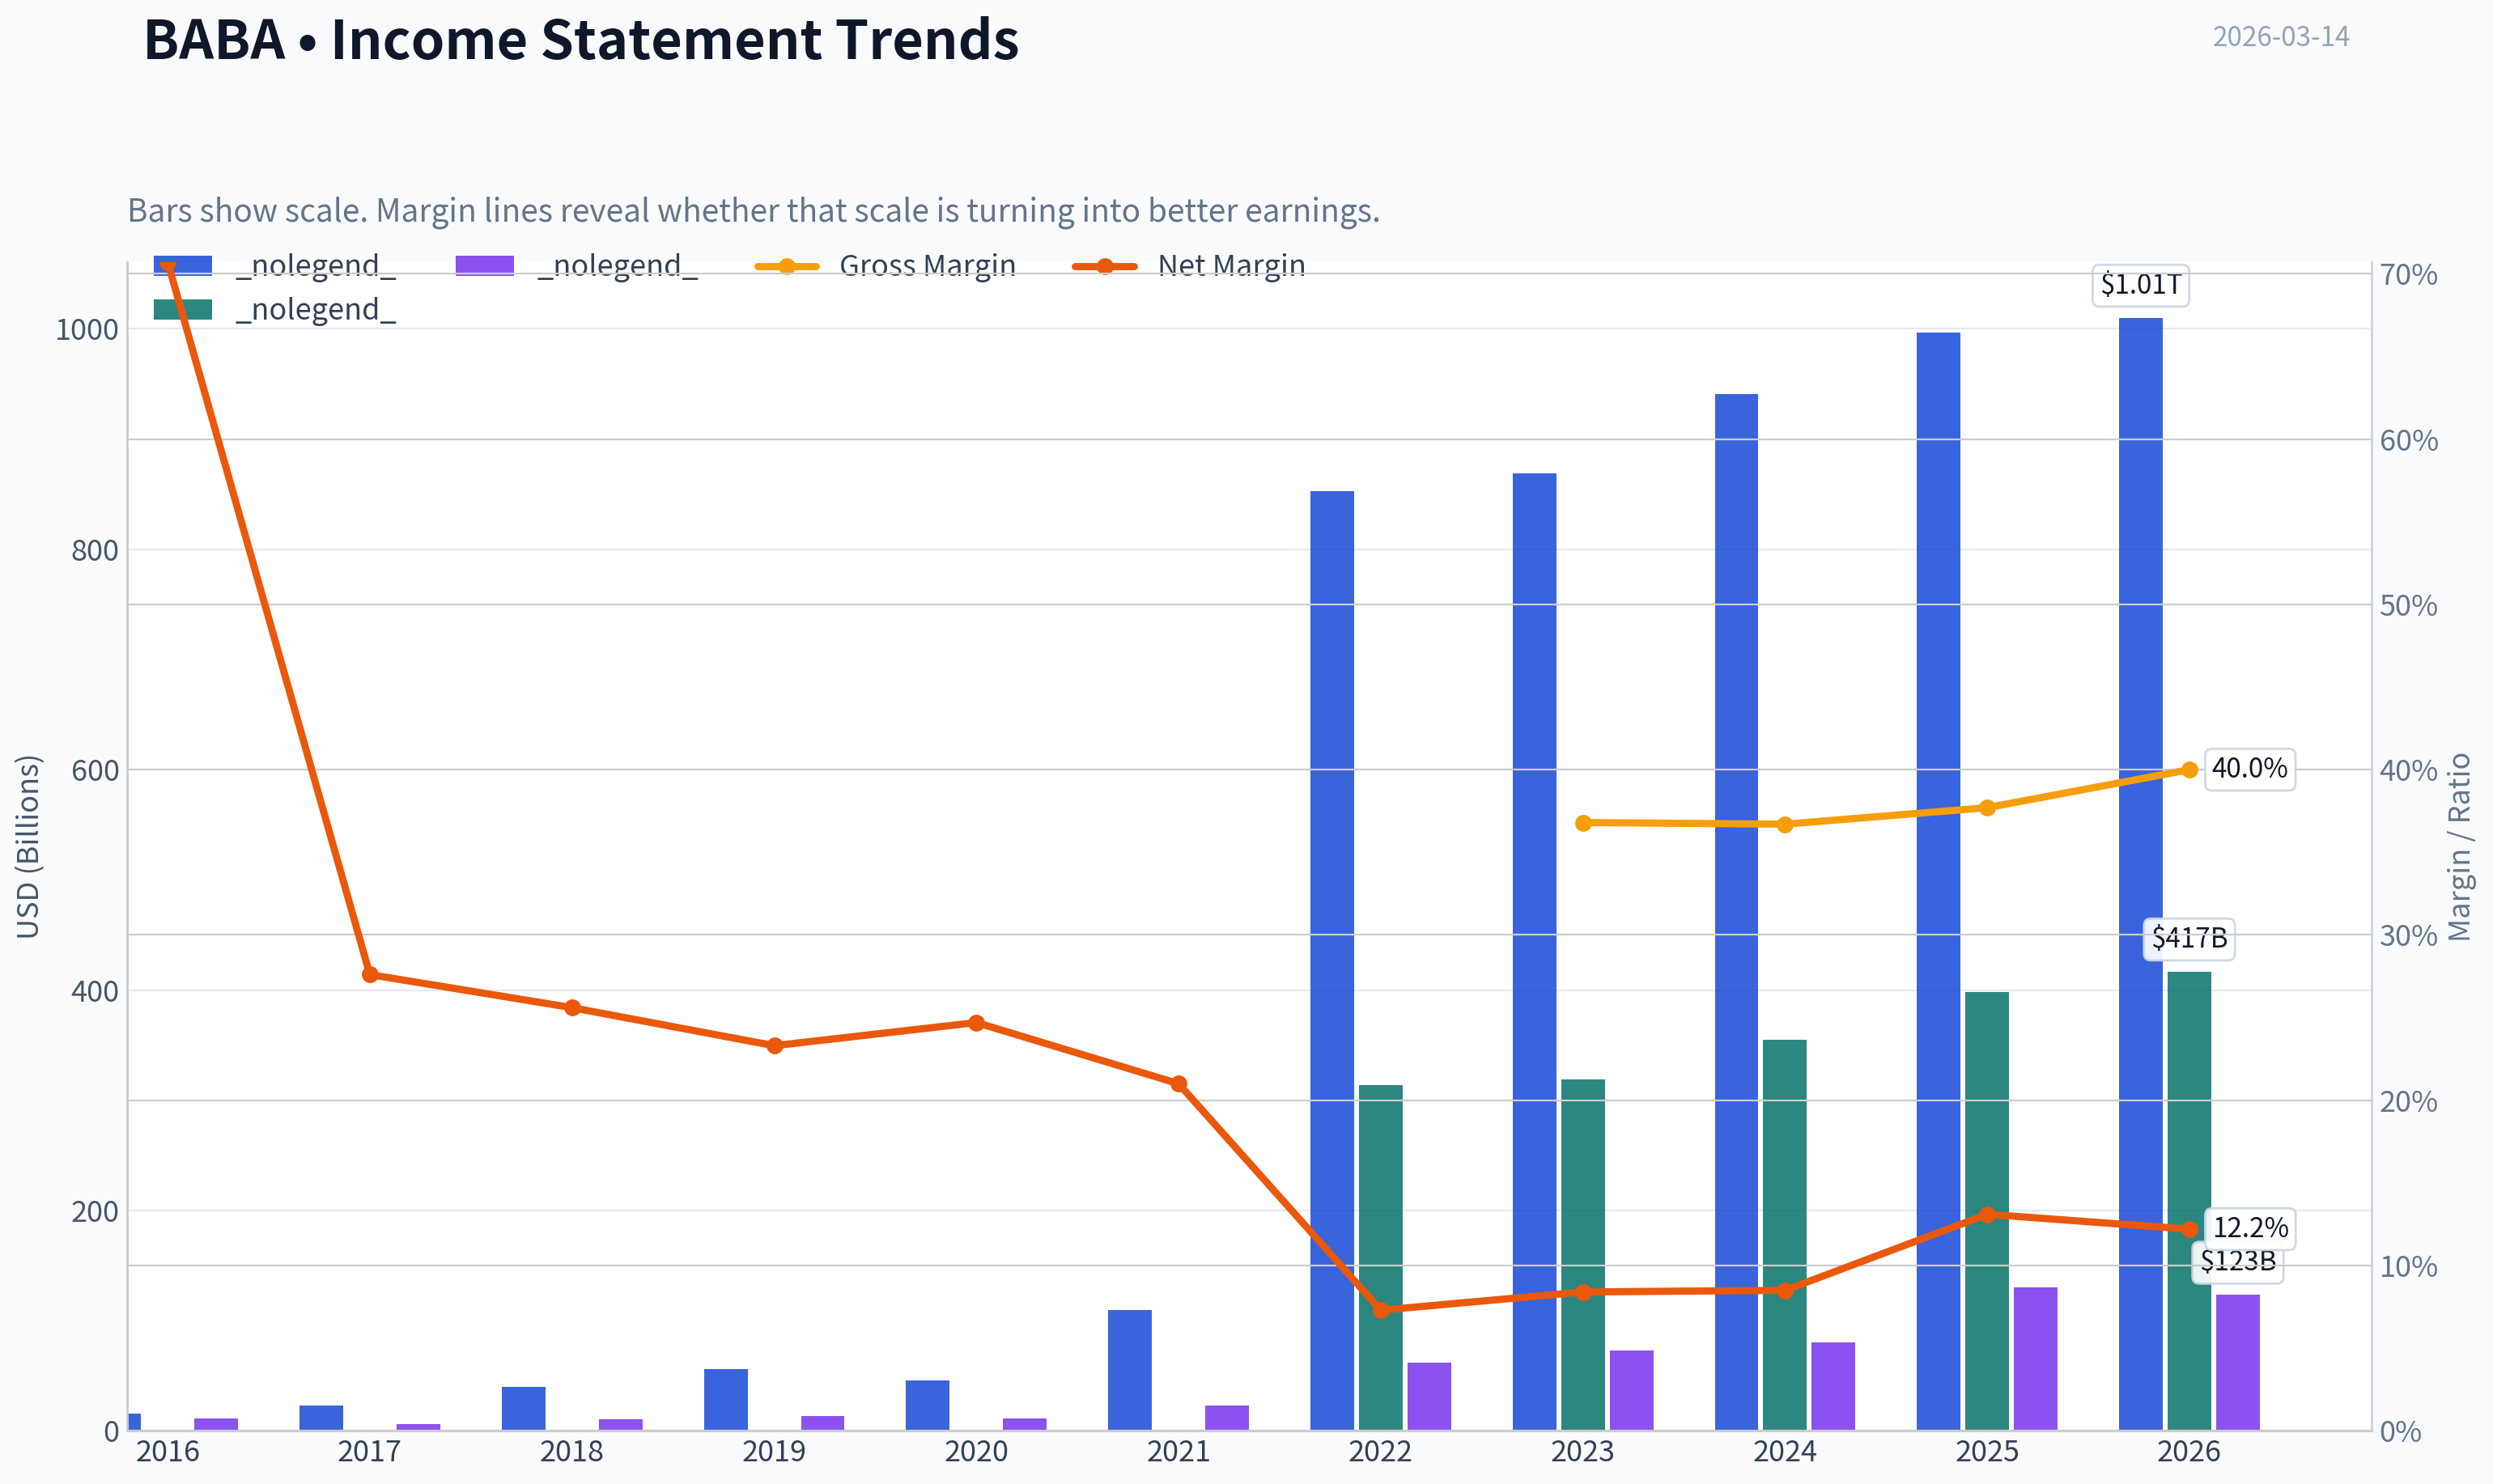
Task: Select the Gross Margin point for 2023
Action: pos(1583,823)
